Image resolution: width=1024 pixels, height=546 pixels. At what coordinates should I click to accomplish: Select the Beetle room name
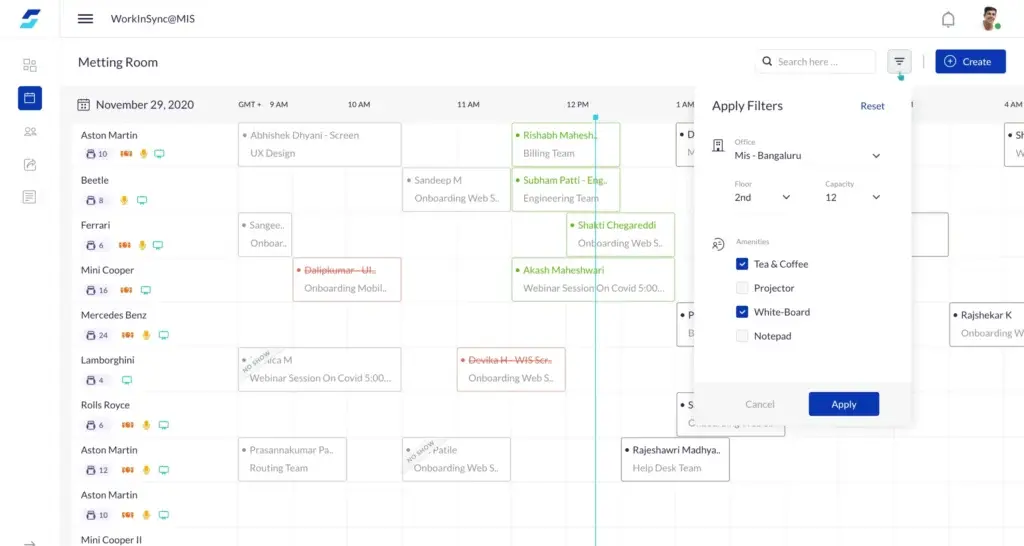95,180
